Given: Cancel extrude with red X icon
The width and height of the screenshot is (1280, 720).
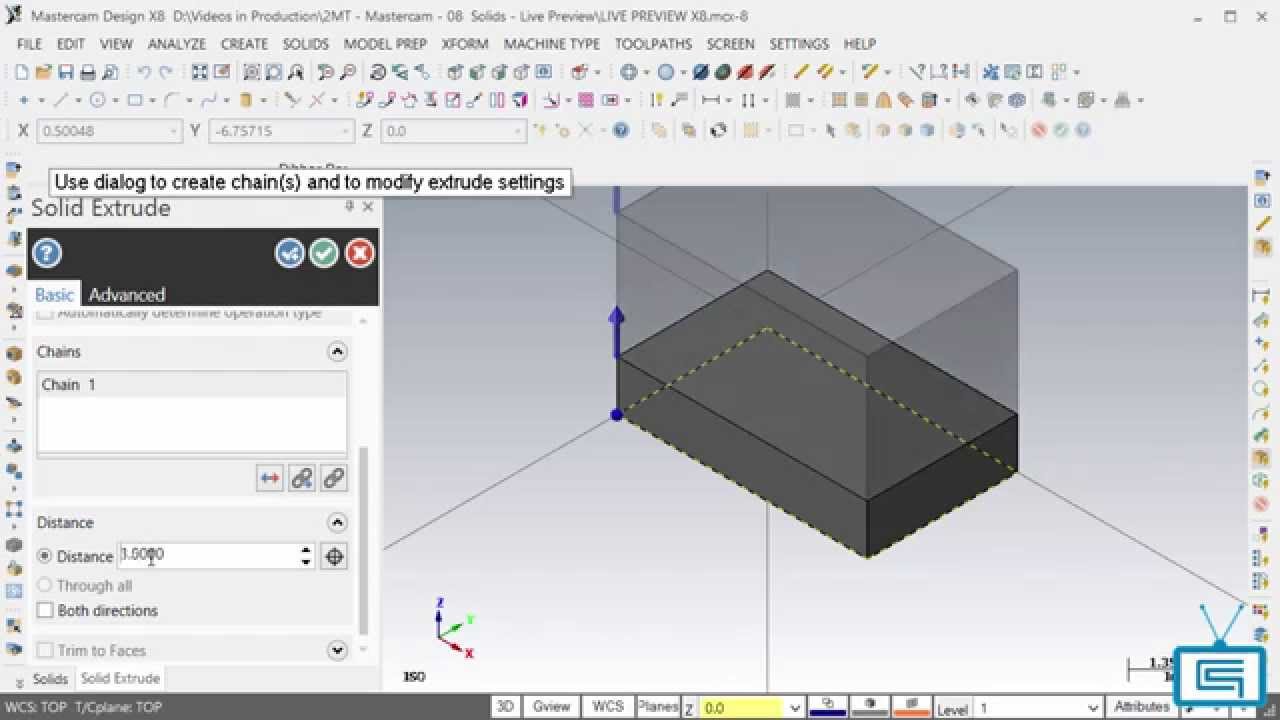Looking at the screenshot, I should click(359, 253).
